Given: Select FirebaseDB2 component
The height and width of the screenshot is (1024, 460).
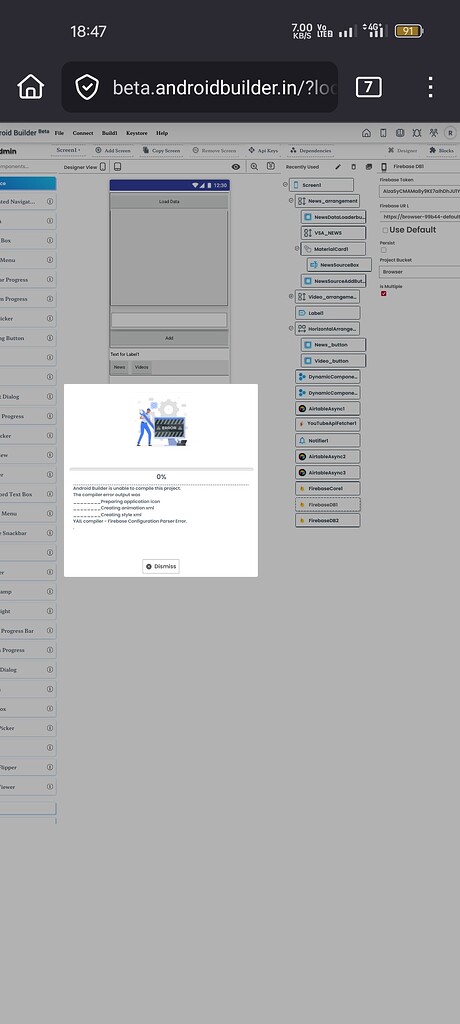Looking at the screenshot, I should 327,520.
